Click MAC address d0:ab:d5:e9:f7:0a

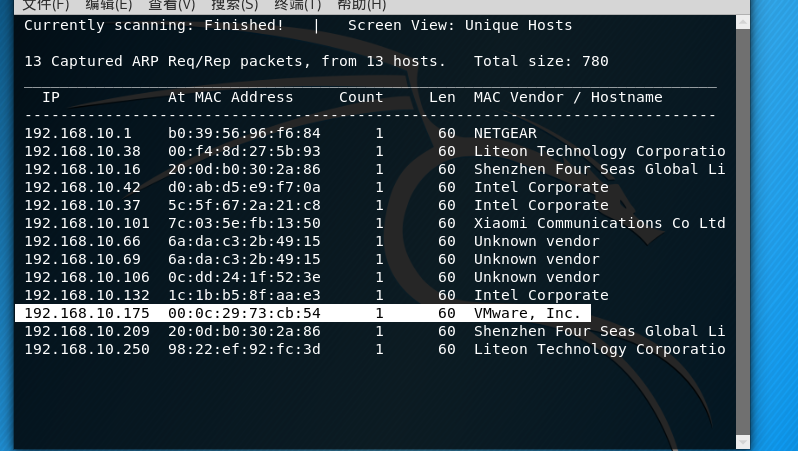pos(244,187)
